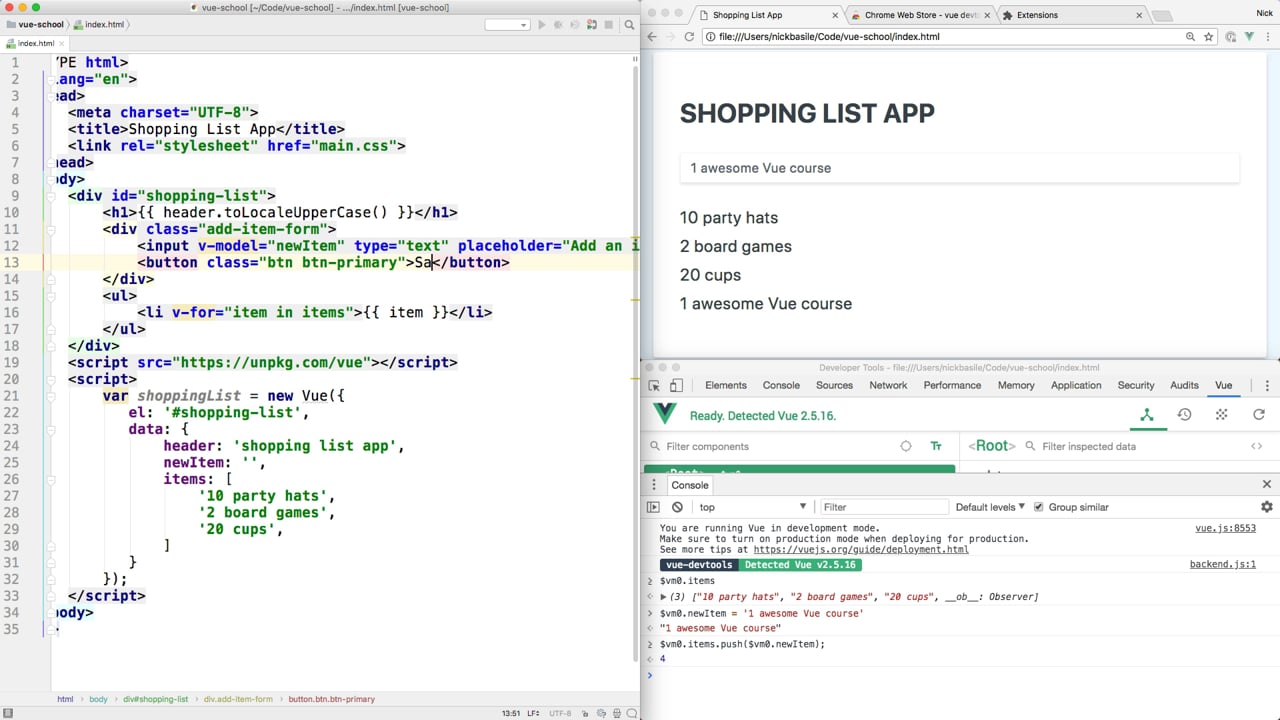Click '10 party hats' list item on page
The width and height of the screenshot is (1280, 720).
click(x=729, y=218)
